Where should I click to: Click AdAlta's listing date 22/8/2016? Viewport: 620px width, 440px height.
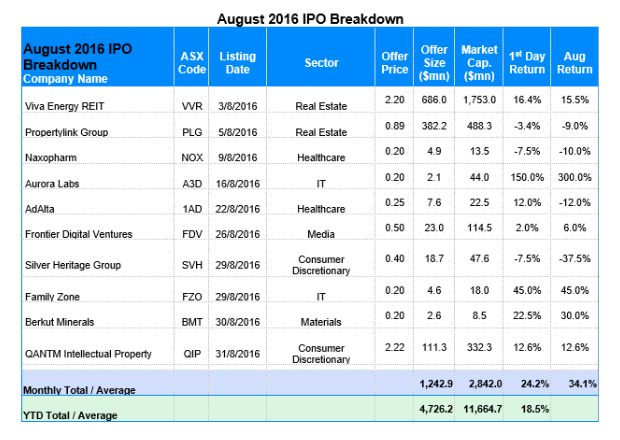pos(238,209)
